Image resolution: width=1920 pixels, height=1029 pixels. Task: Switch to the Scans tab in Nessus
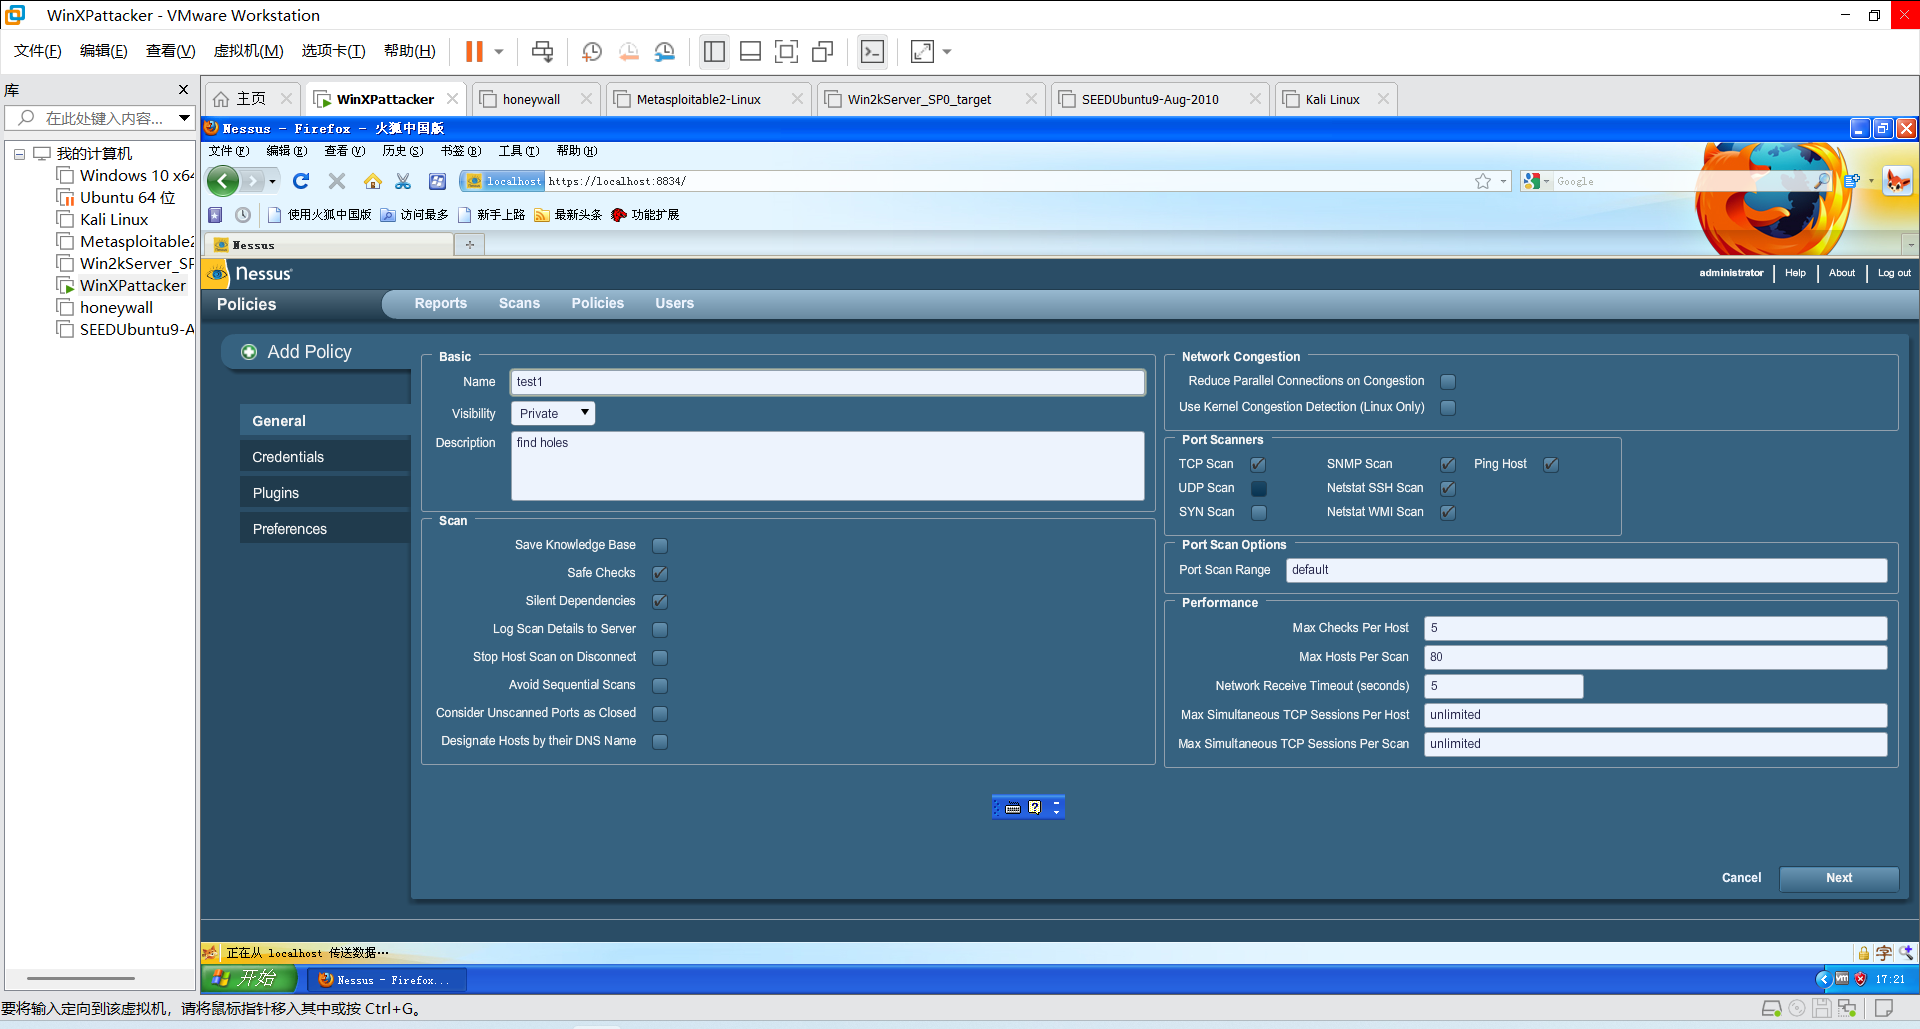(519, 303)
